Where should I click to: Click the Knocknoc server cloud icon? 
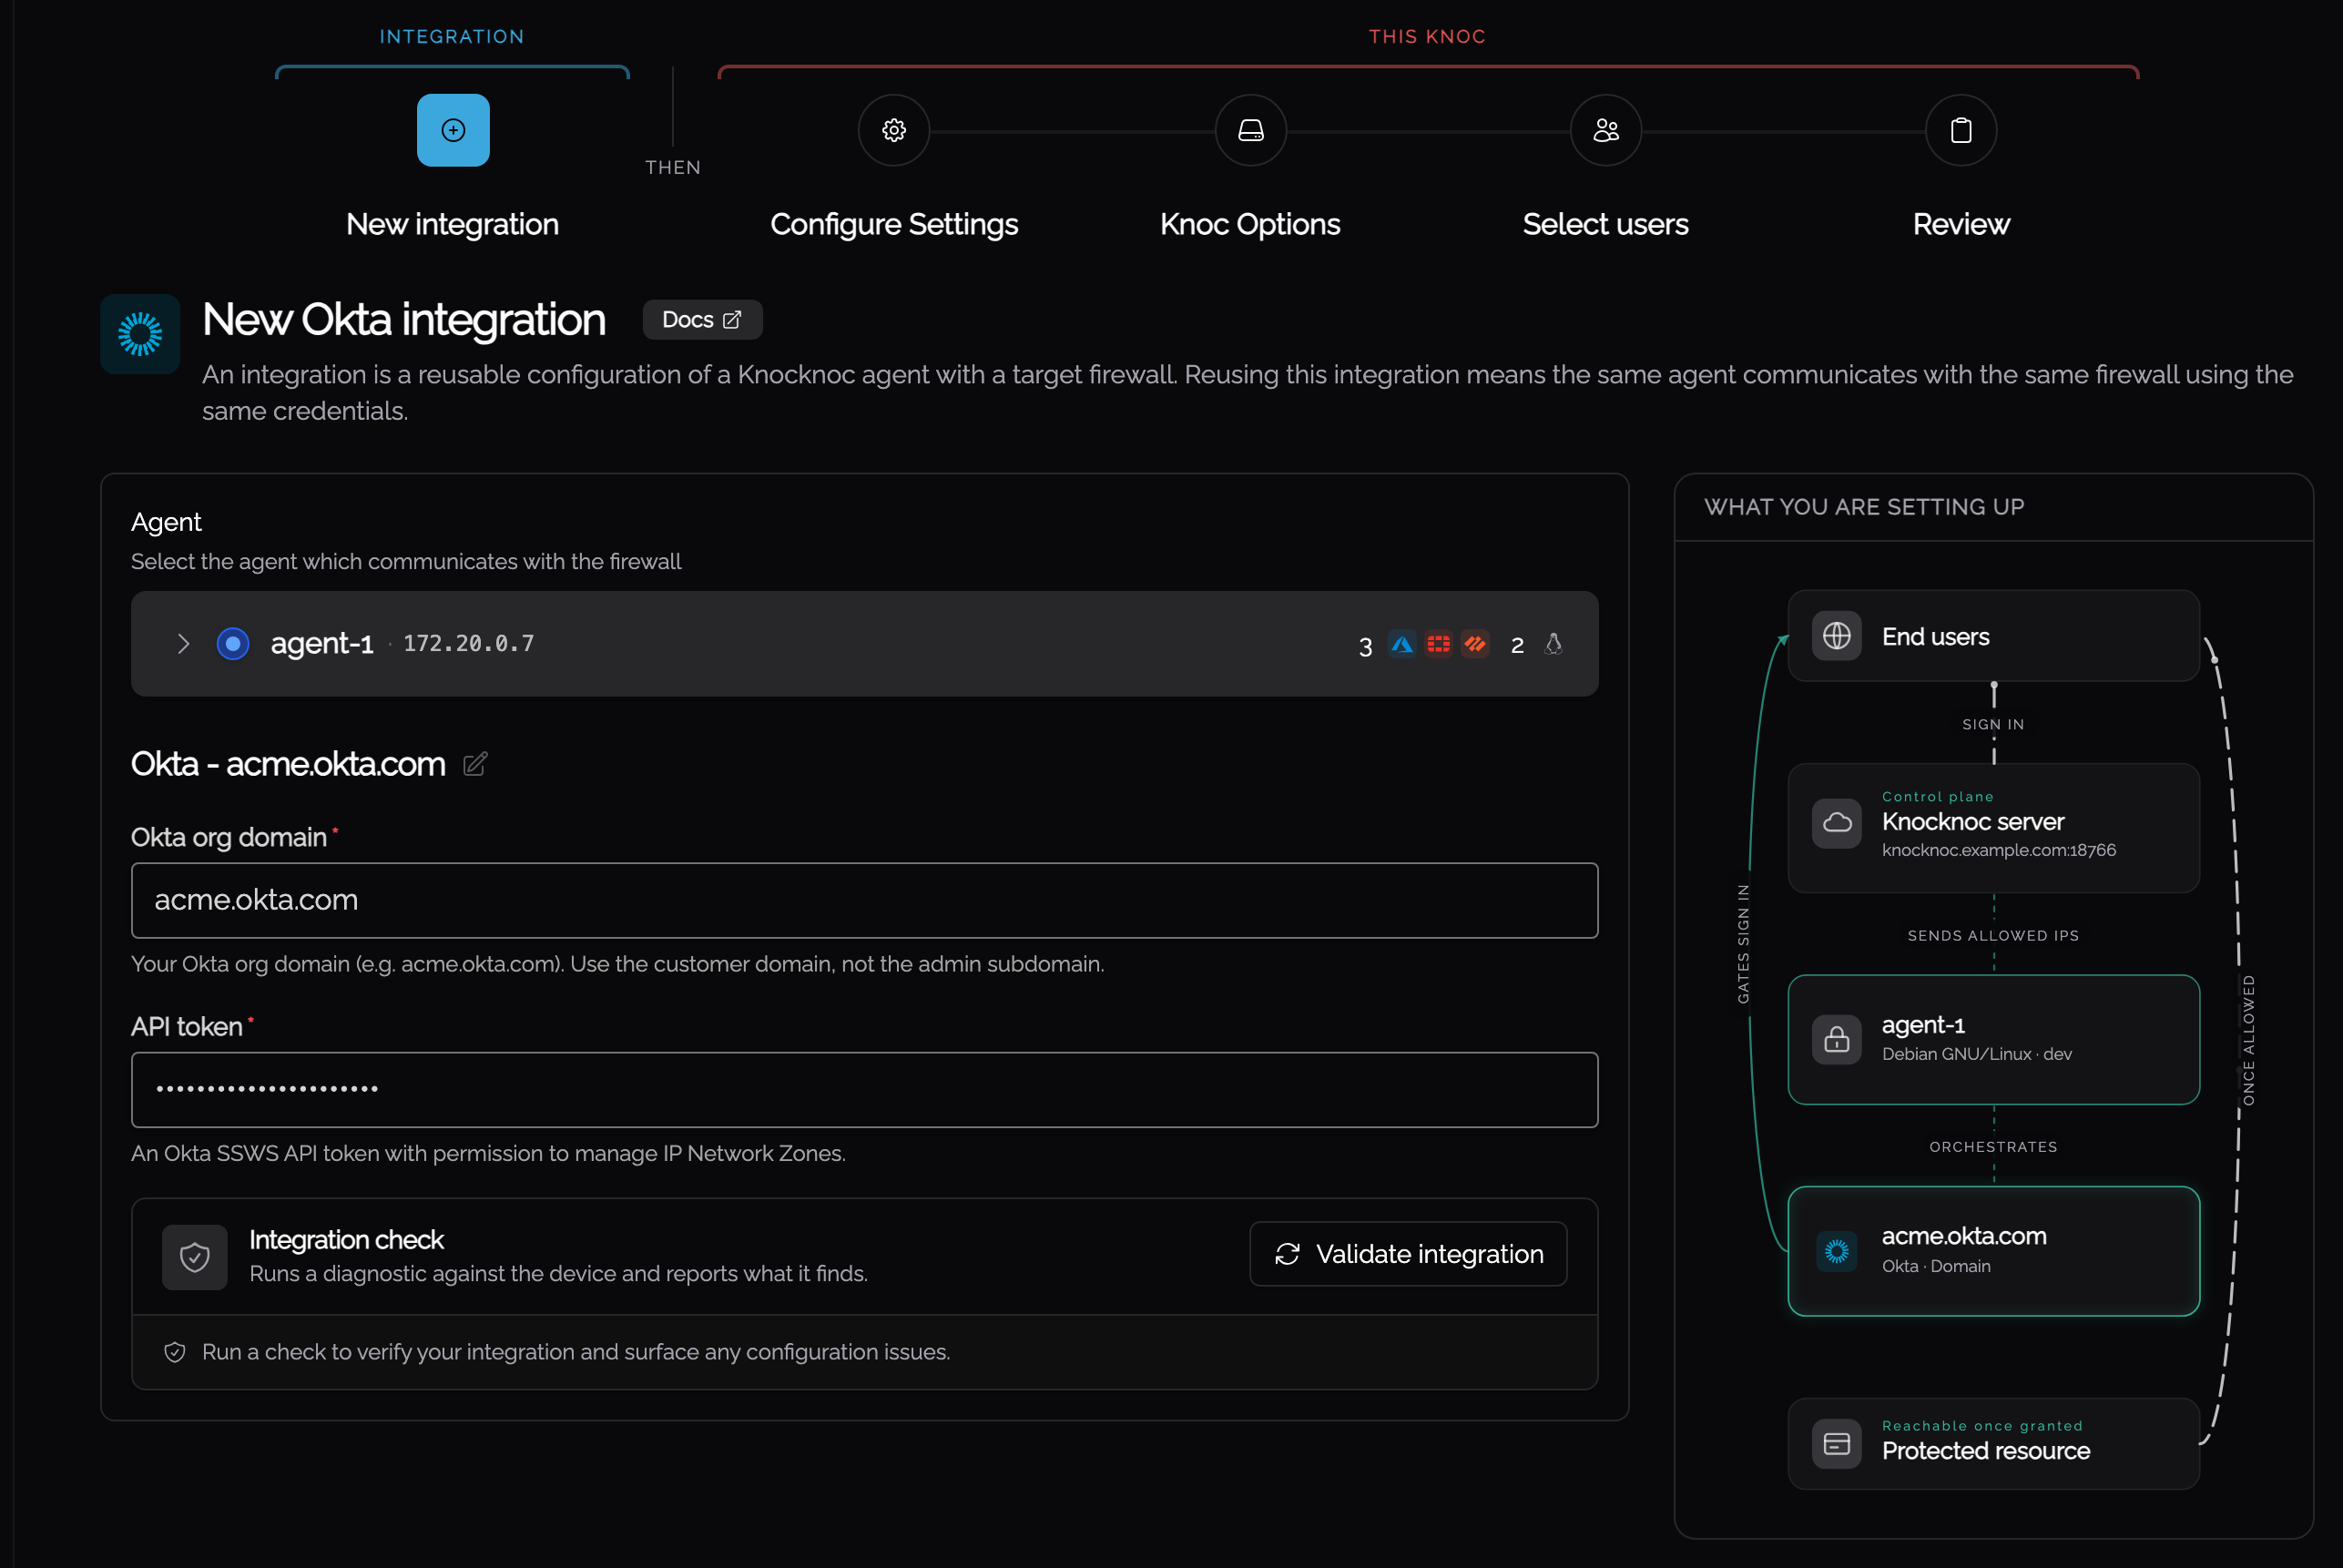coord(1837,823)
